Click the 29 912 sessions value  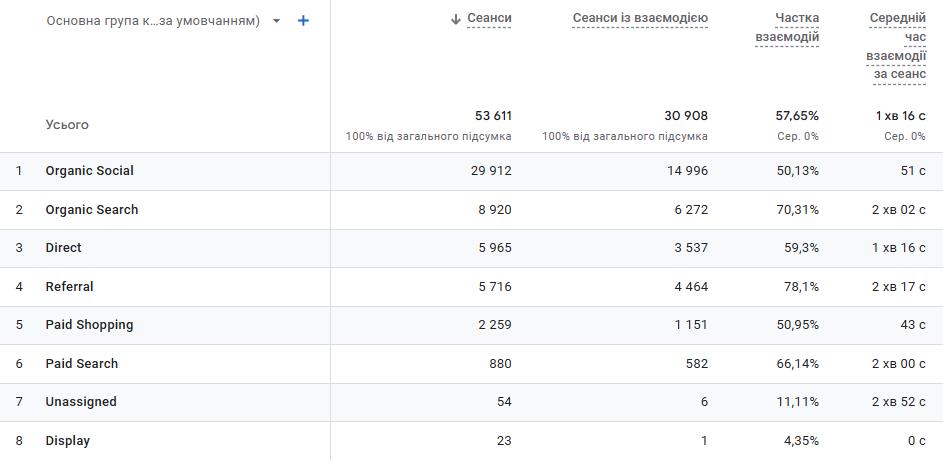pos(491,171)
